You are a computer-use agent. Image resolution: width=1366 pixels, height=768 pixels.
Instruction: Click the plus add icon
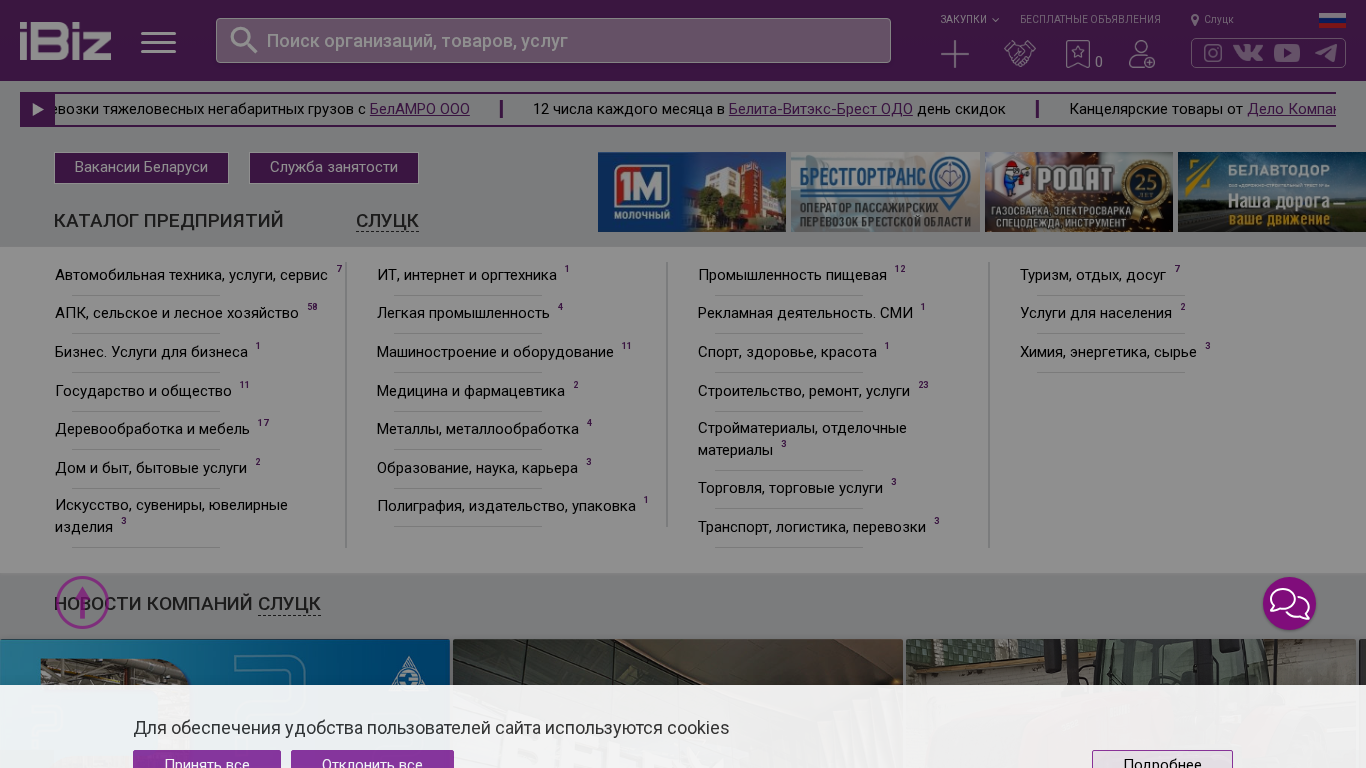coord(955,54)
